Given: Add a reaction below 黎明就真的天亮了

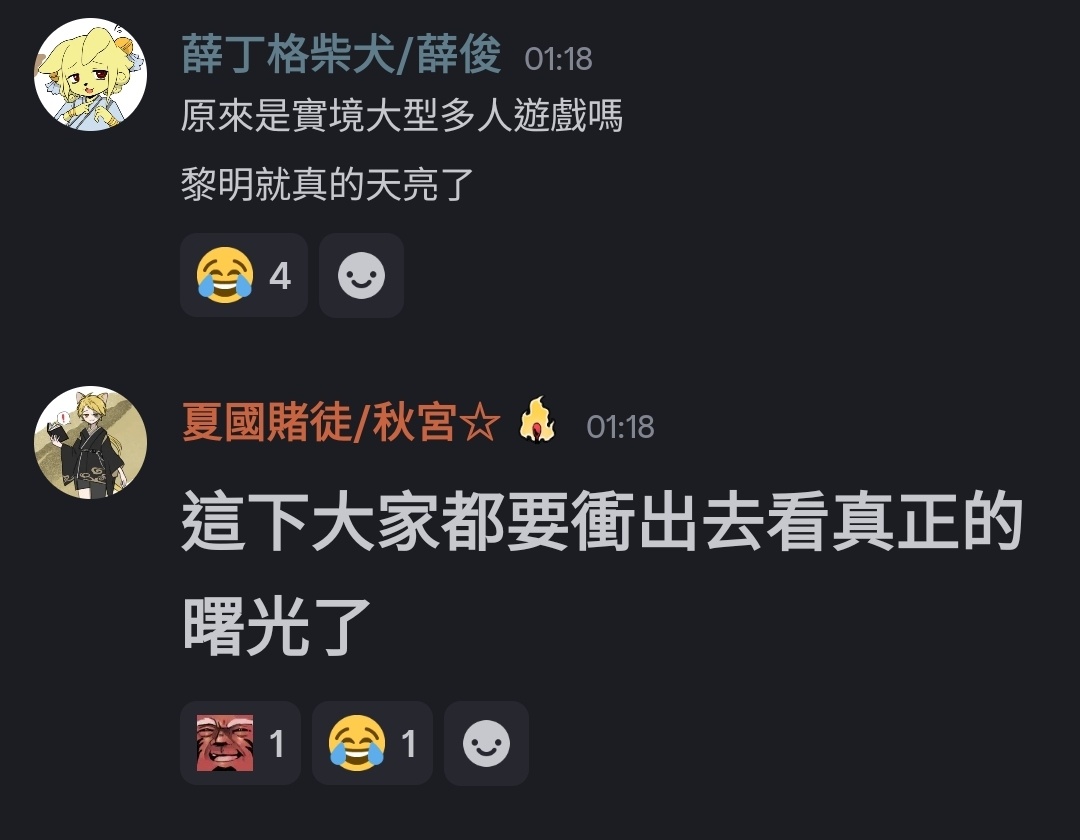Looking at the screenshot, I should 361,275.
